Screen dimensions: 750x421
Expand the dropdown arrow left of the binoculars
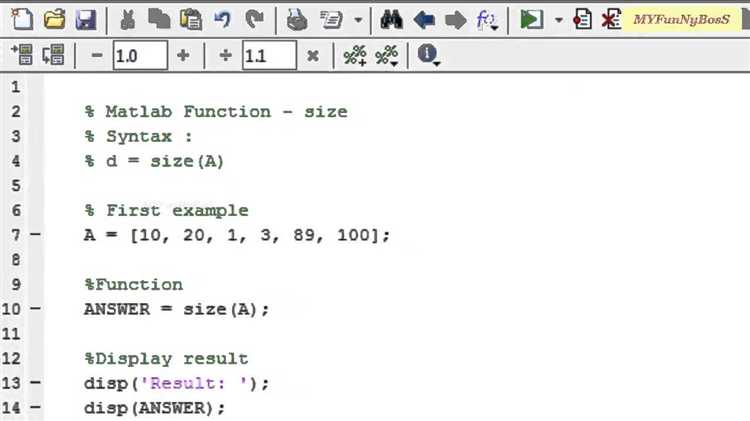click(x=358, y=20)
